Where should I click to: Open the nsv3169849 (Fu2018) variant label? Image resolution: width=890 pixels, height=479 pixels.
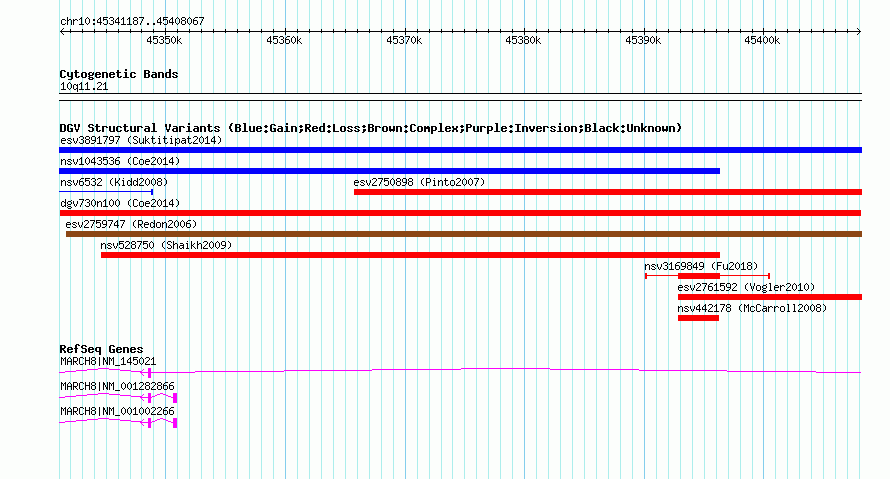[701, 266]
